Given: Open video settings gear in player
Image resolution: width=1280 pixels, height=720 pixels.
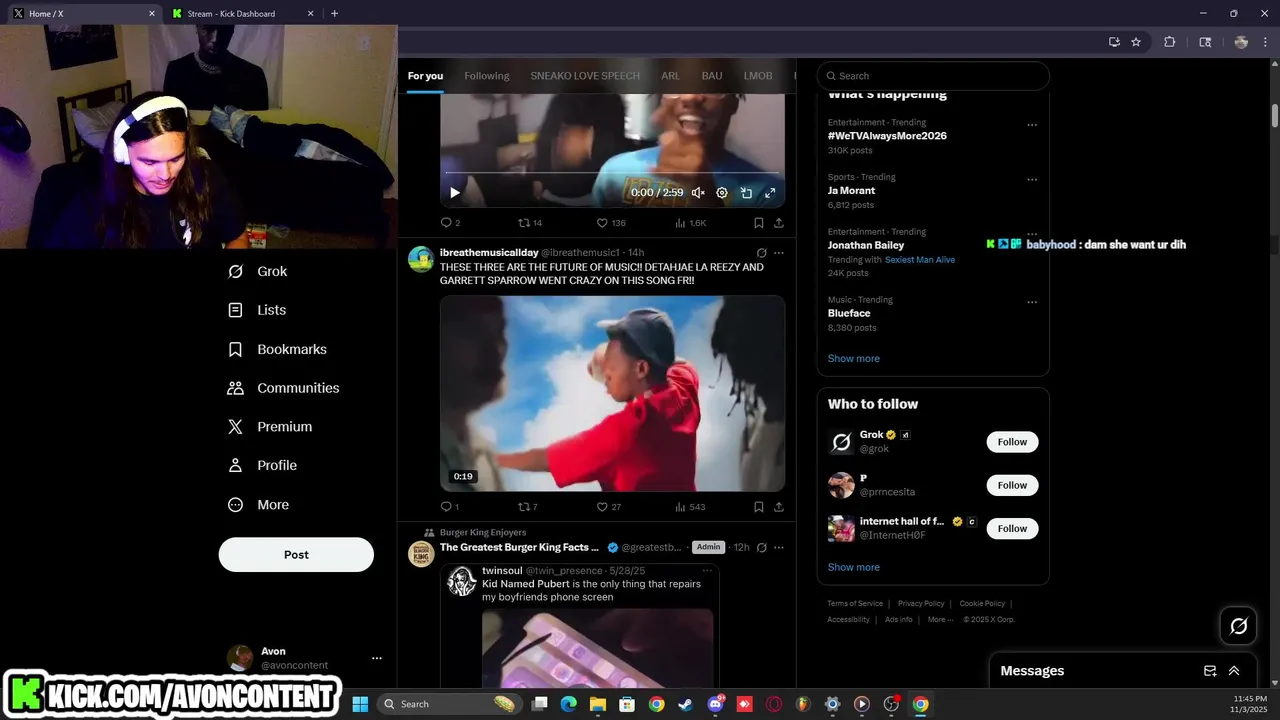Looking at the screenshot, I should 722,193.
